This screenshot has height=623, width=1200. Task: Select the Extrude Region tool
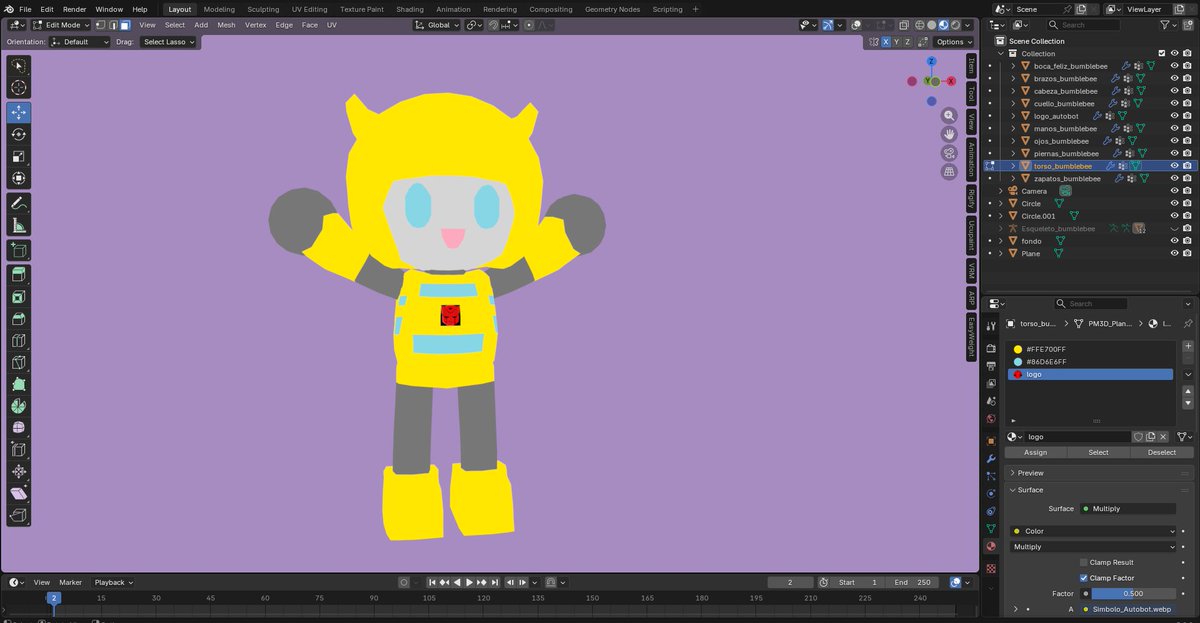tap(18, 275)
